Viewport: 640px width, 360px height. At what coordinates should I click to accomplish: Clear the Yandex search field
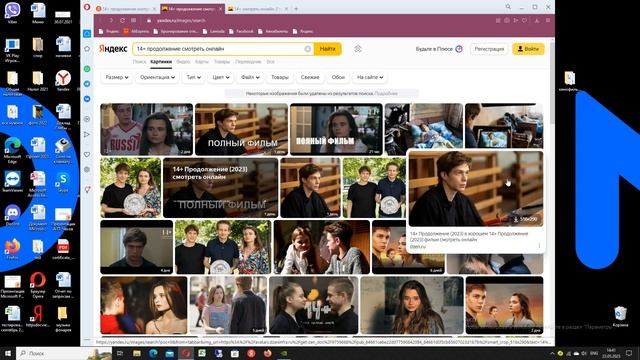click(x=307, y=49)
